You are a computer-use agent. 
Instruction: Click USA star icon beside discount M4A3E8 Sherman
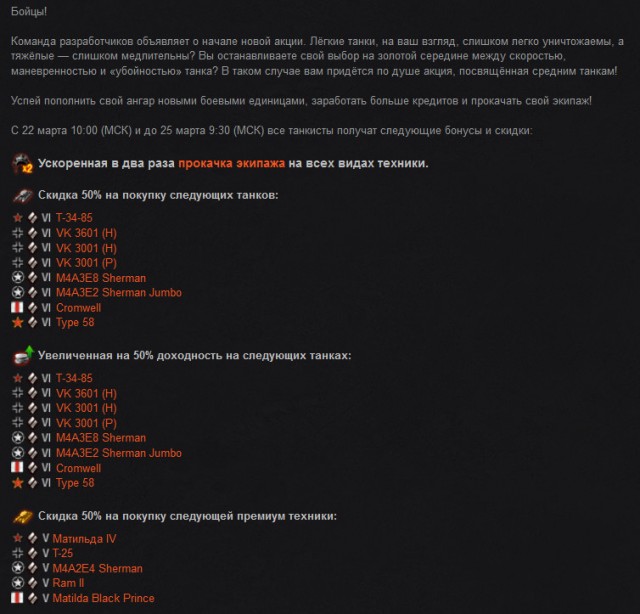18,278
